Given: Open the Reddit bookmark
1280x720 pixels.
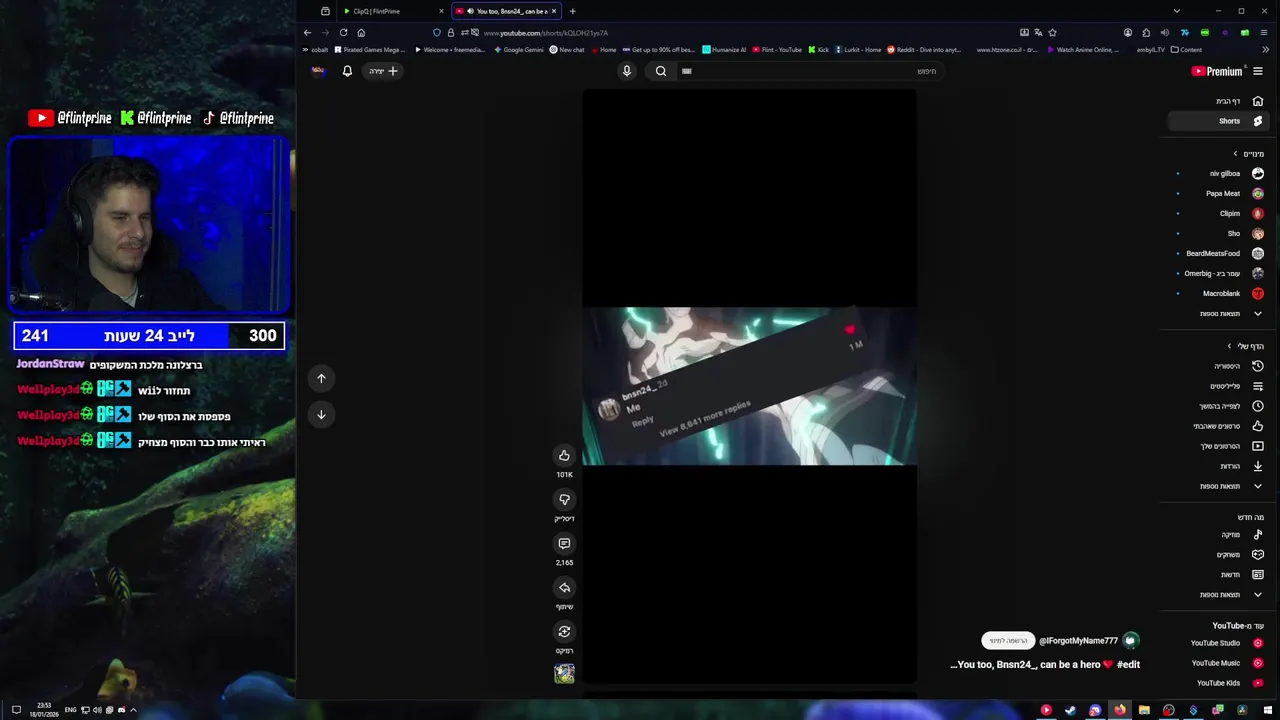Looking at the screenshot, I should pyautogui.click(x=924, y=49).
